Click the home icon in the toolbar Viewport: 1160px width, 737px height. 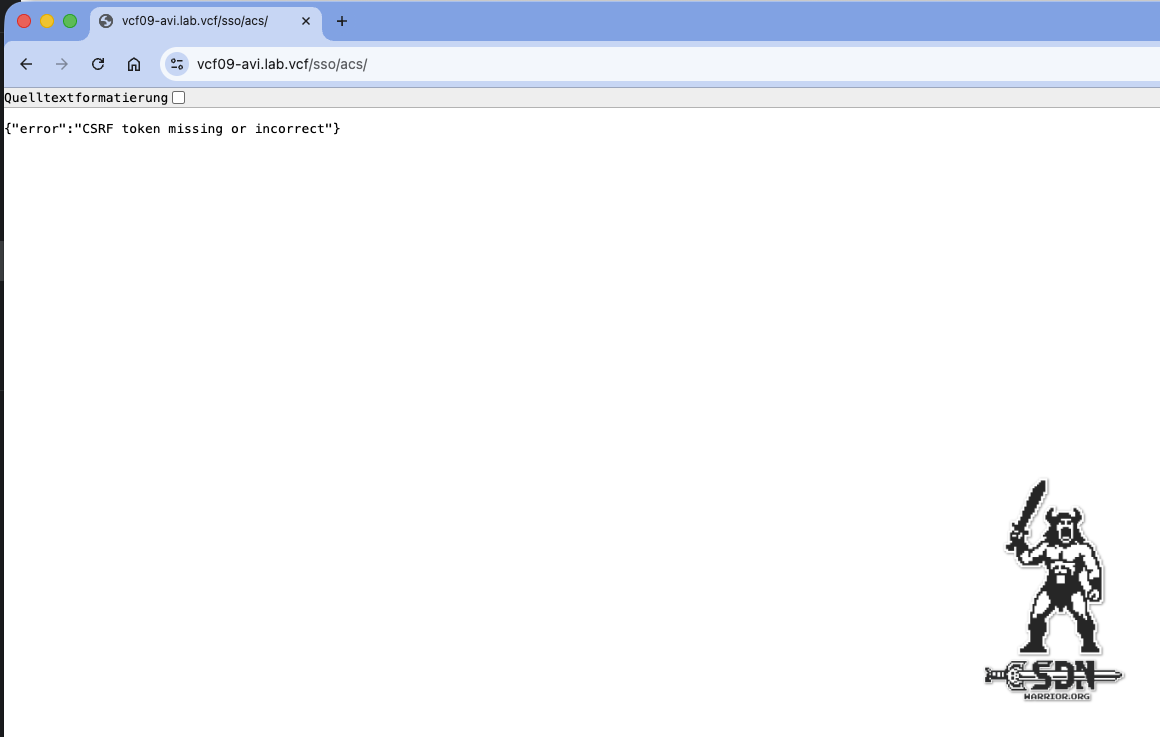coord(134,64)
